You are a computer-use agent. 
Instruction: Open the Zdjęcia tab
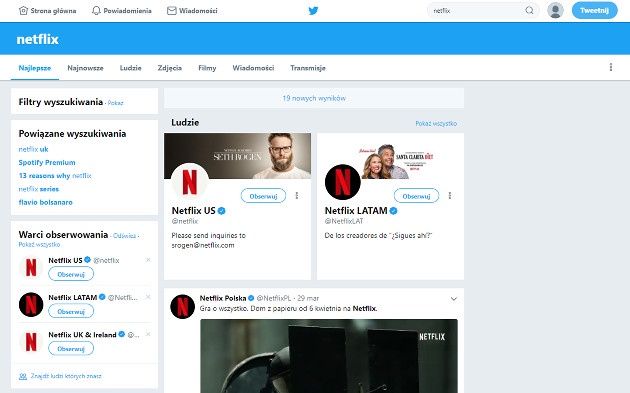pos(170,68)
